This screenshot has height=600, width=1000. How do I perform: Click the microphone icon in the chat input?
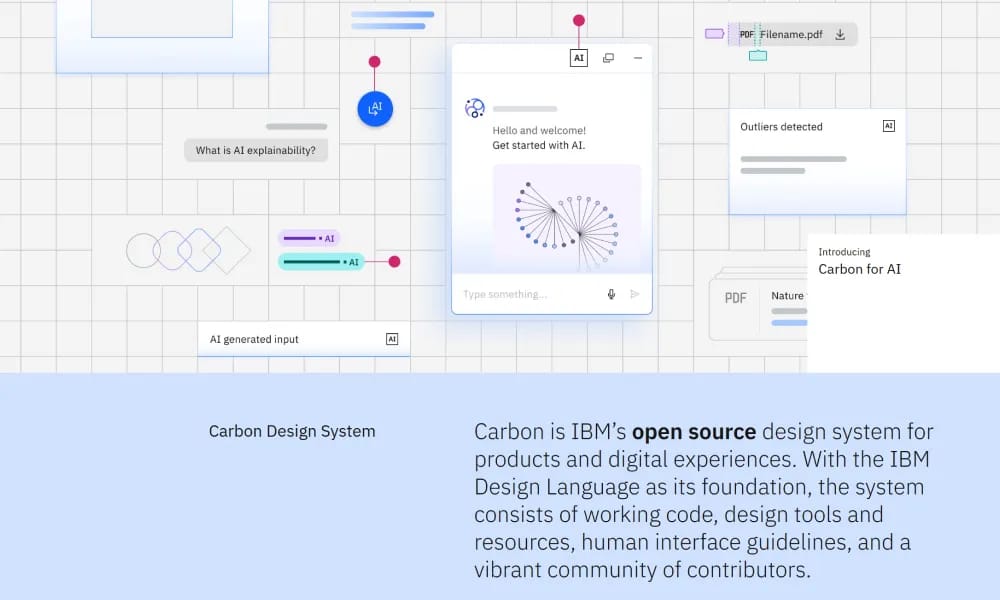tap(611, 294)
